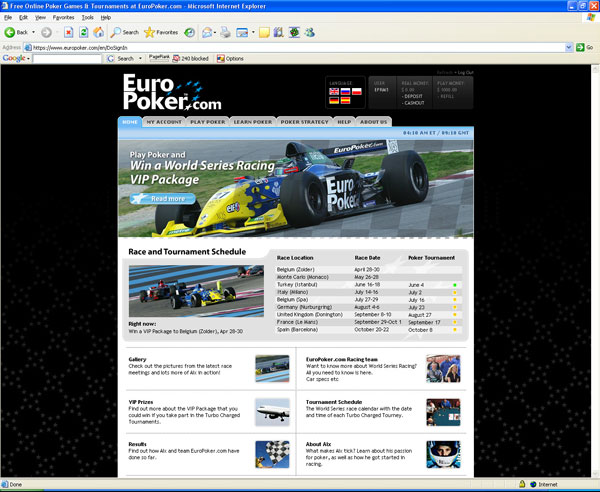This screenshot has height=492, width=600.
Task: Click the lock icon in status bar
Action: (x=522, y=484)
